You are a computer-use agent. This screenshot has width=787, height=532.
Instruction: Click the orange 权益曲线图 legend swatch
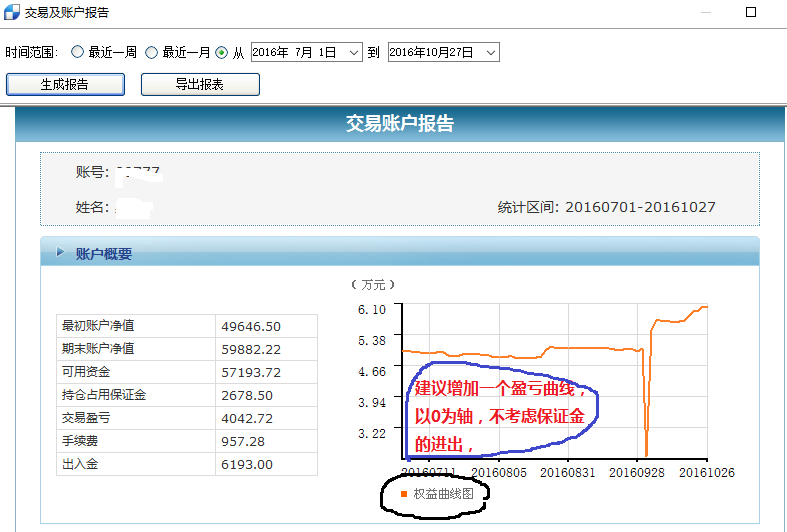(x=404, y=494)
